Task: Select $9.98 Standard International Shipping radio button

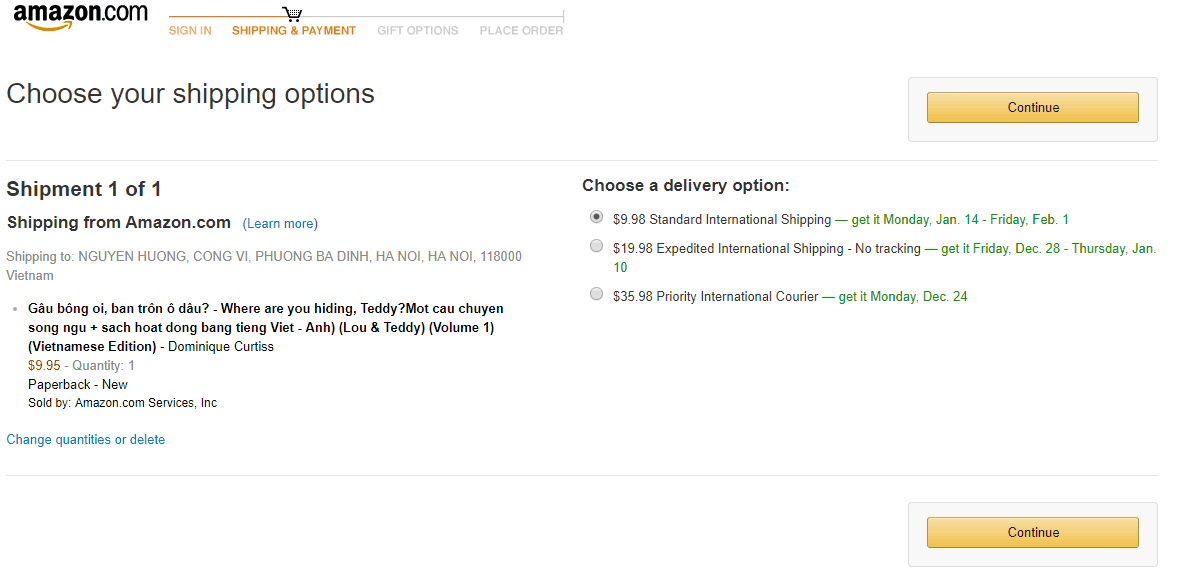Action: point(597,216)
